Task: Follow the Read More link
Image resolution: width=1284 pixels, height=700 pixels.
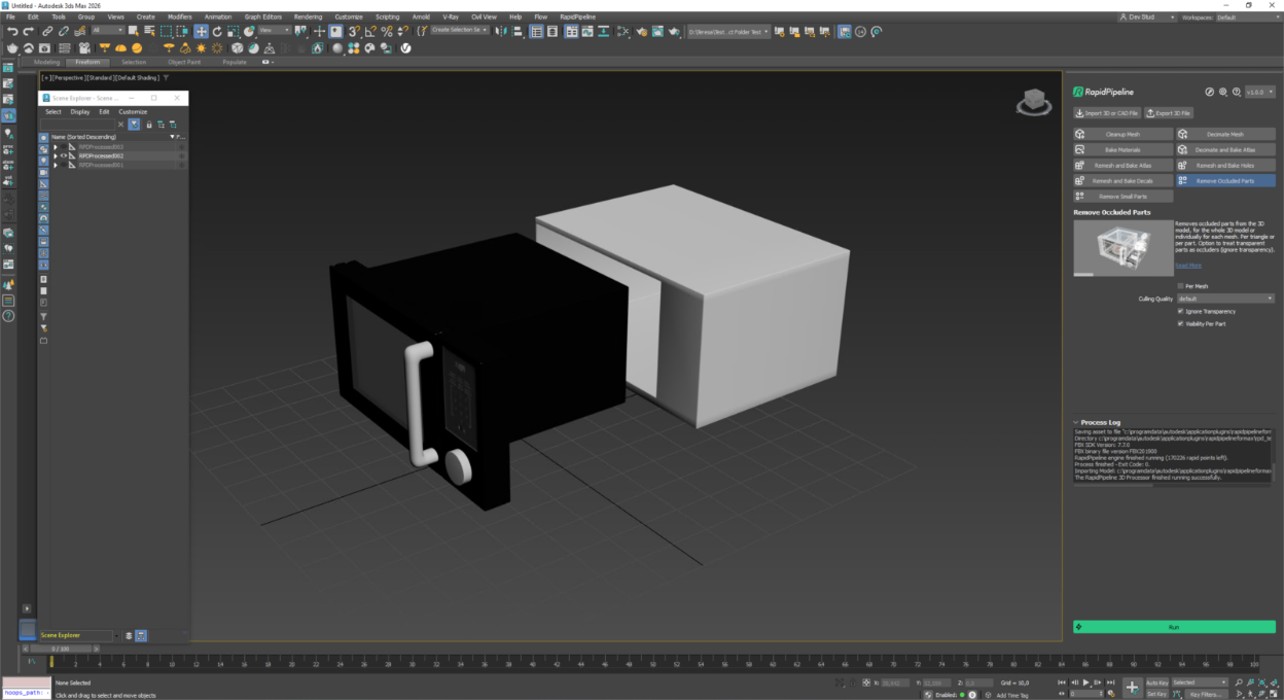Action: click(1188, 265)
